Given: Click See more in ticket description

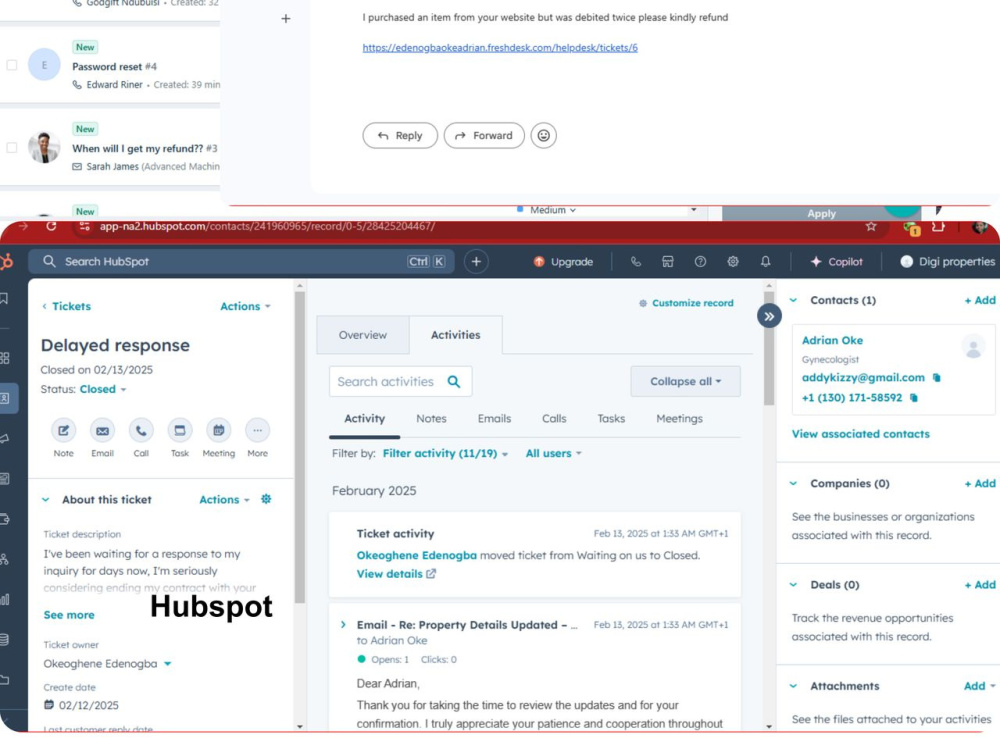Looking at the screenshot, I should 69,615.
